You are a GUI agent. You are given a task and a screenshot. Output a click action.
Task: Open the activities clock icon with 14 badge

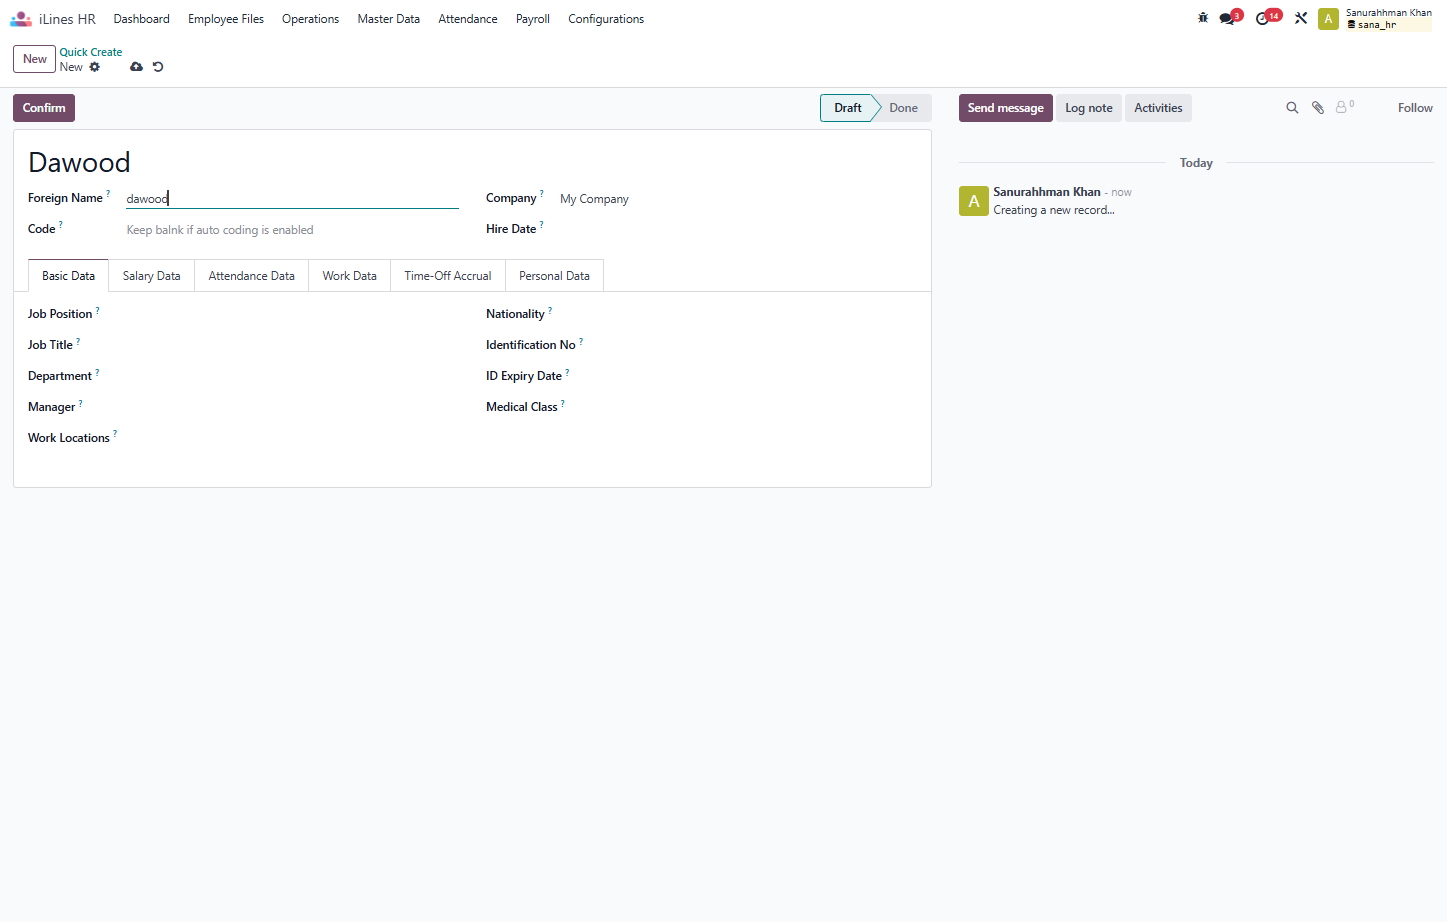(x=1267, y=18)
